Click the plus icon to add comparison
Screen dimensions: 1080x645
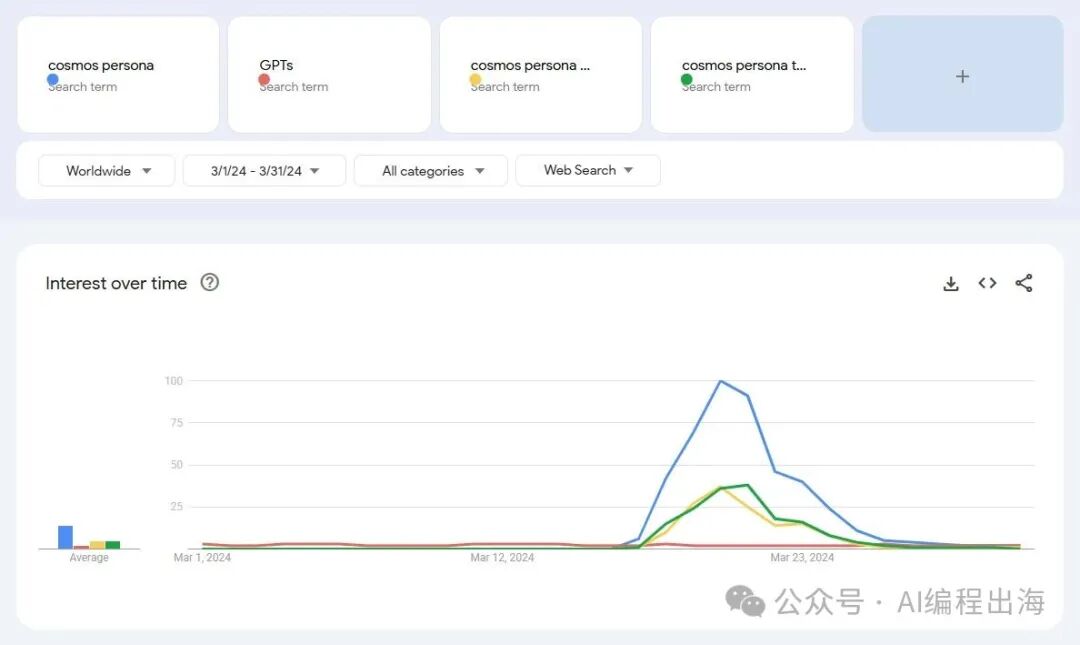tap(962, 76)
